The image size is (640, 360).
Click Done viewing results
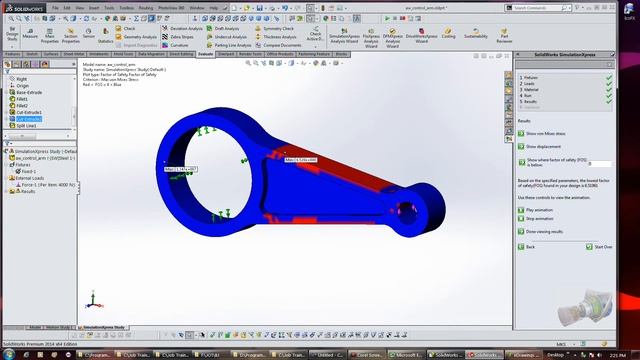click(540, 231)
